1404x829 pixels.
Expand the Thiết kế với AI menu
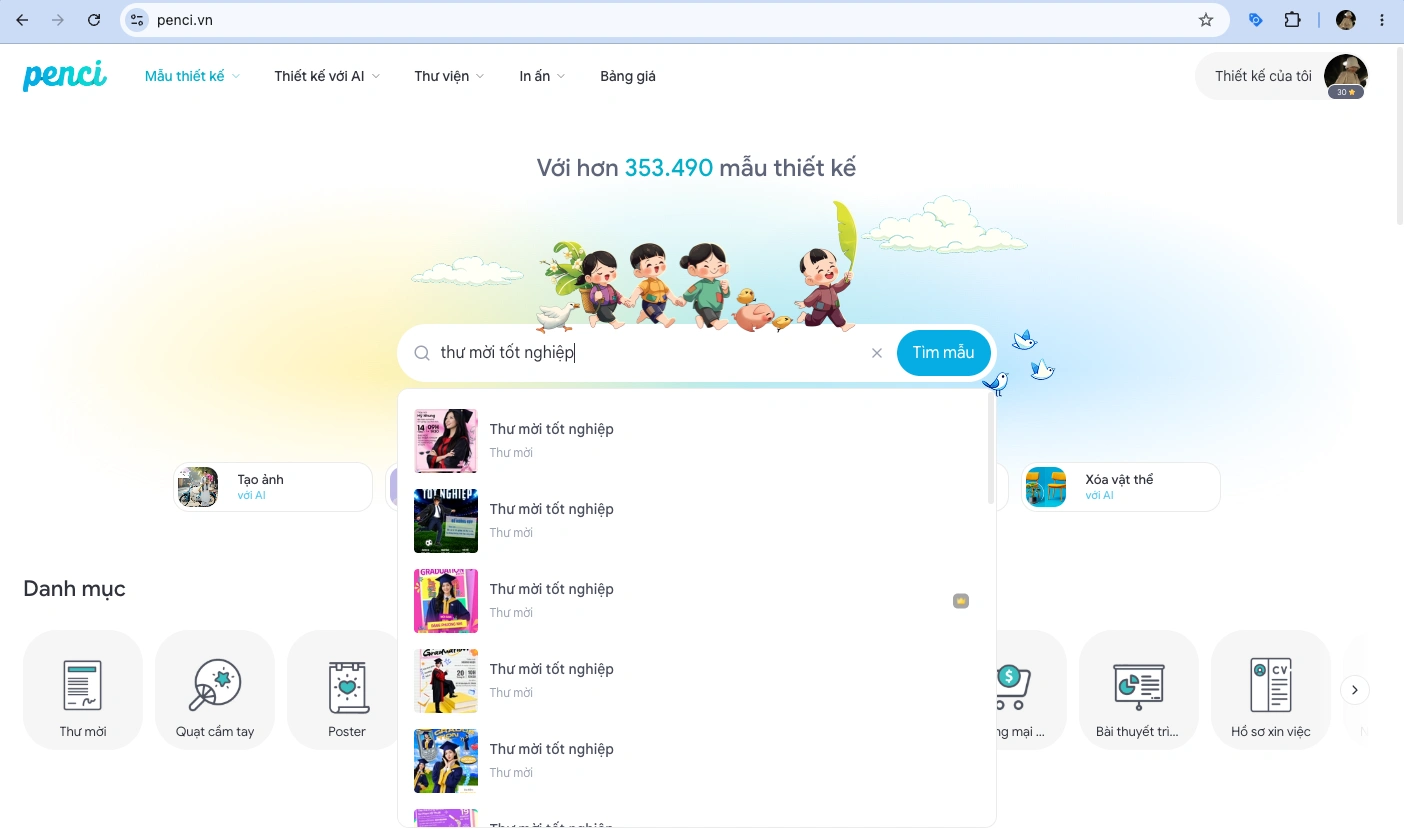click(x=327, y=76)
